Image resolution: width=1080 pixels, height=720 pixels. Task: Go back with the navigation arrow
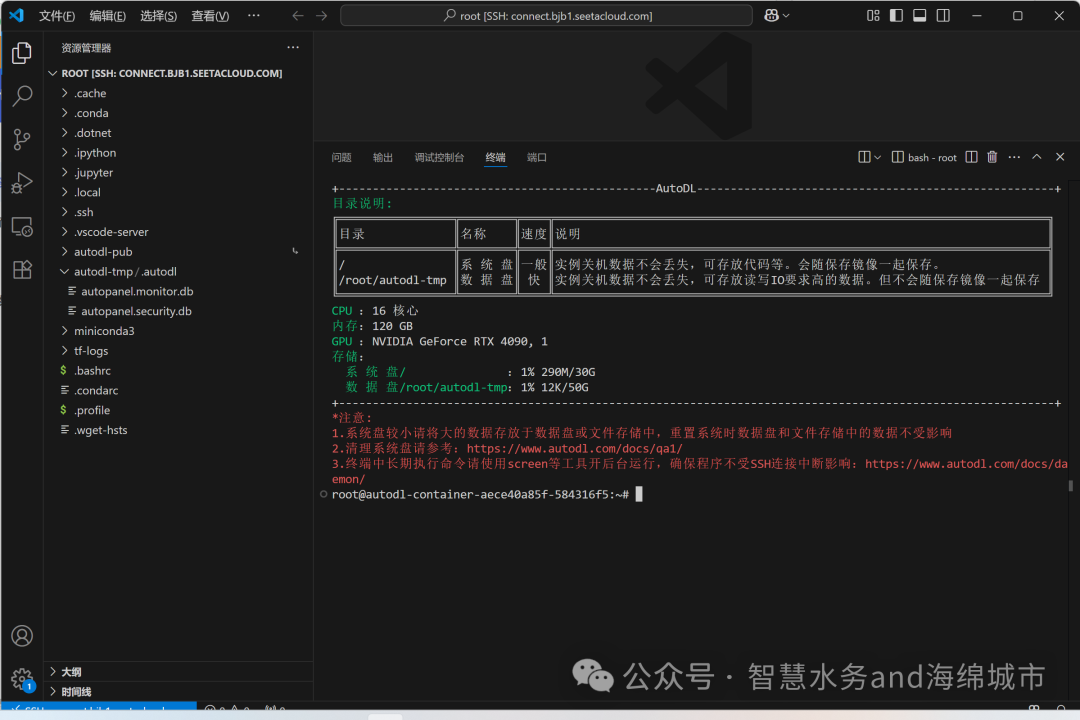tap(298, 15)
